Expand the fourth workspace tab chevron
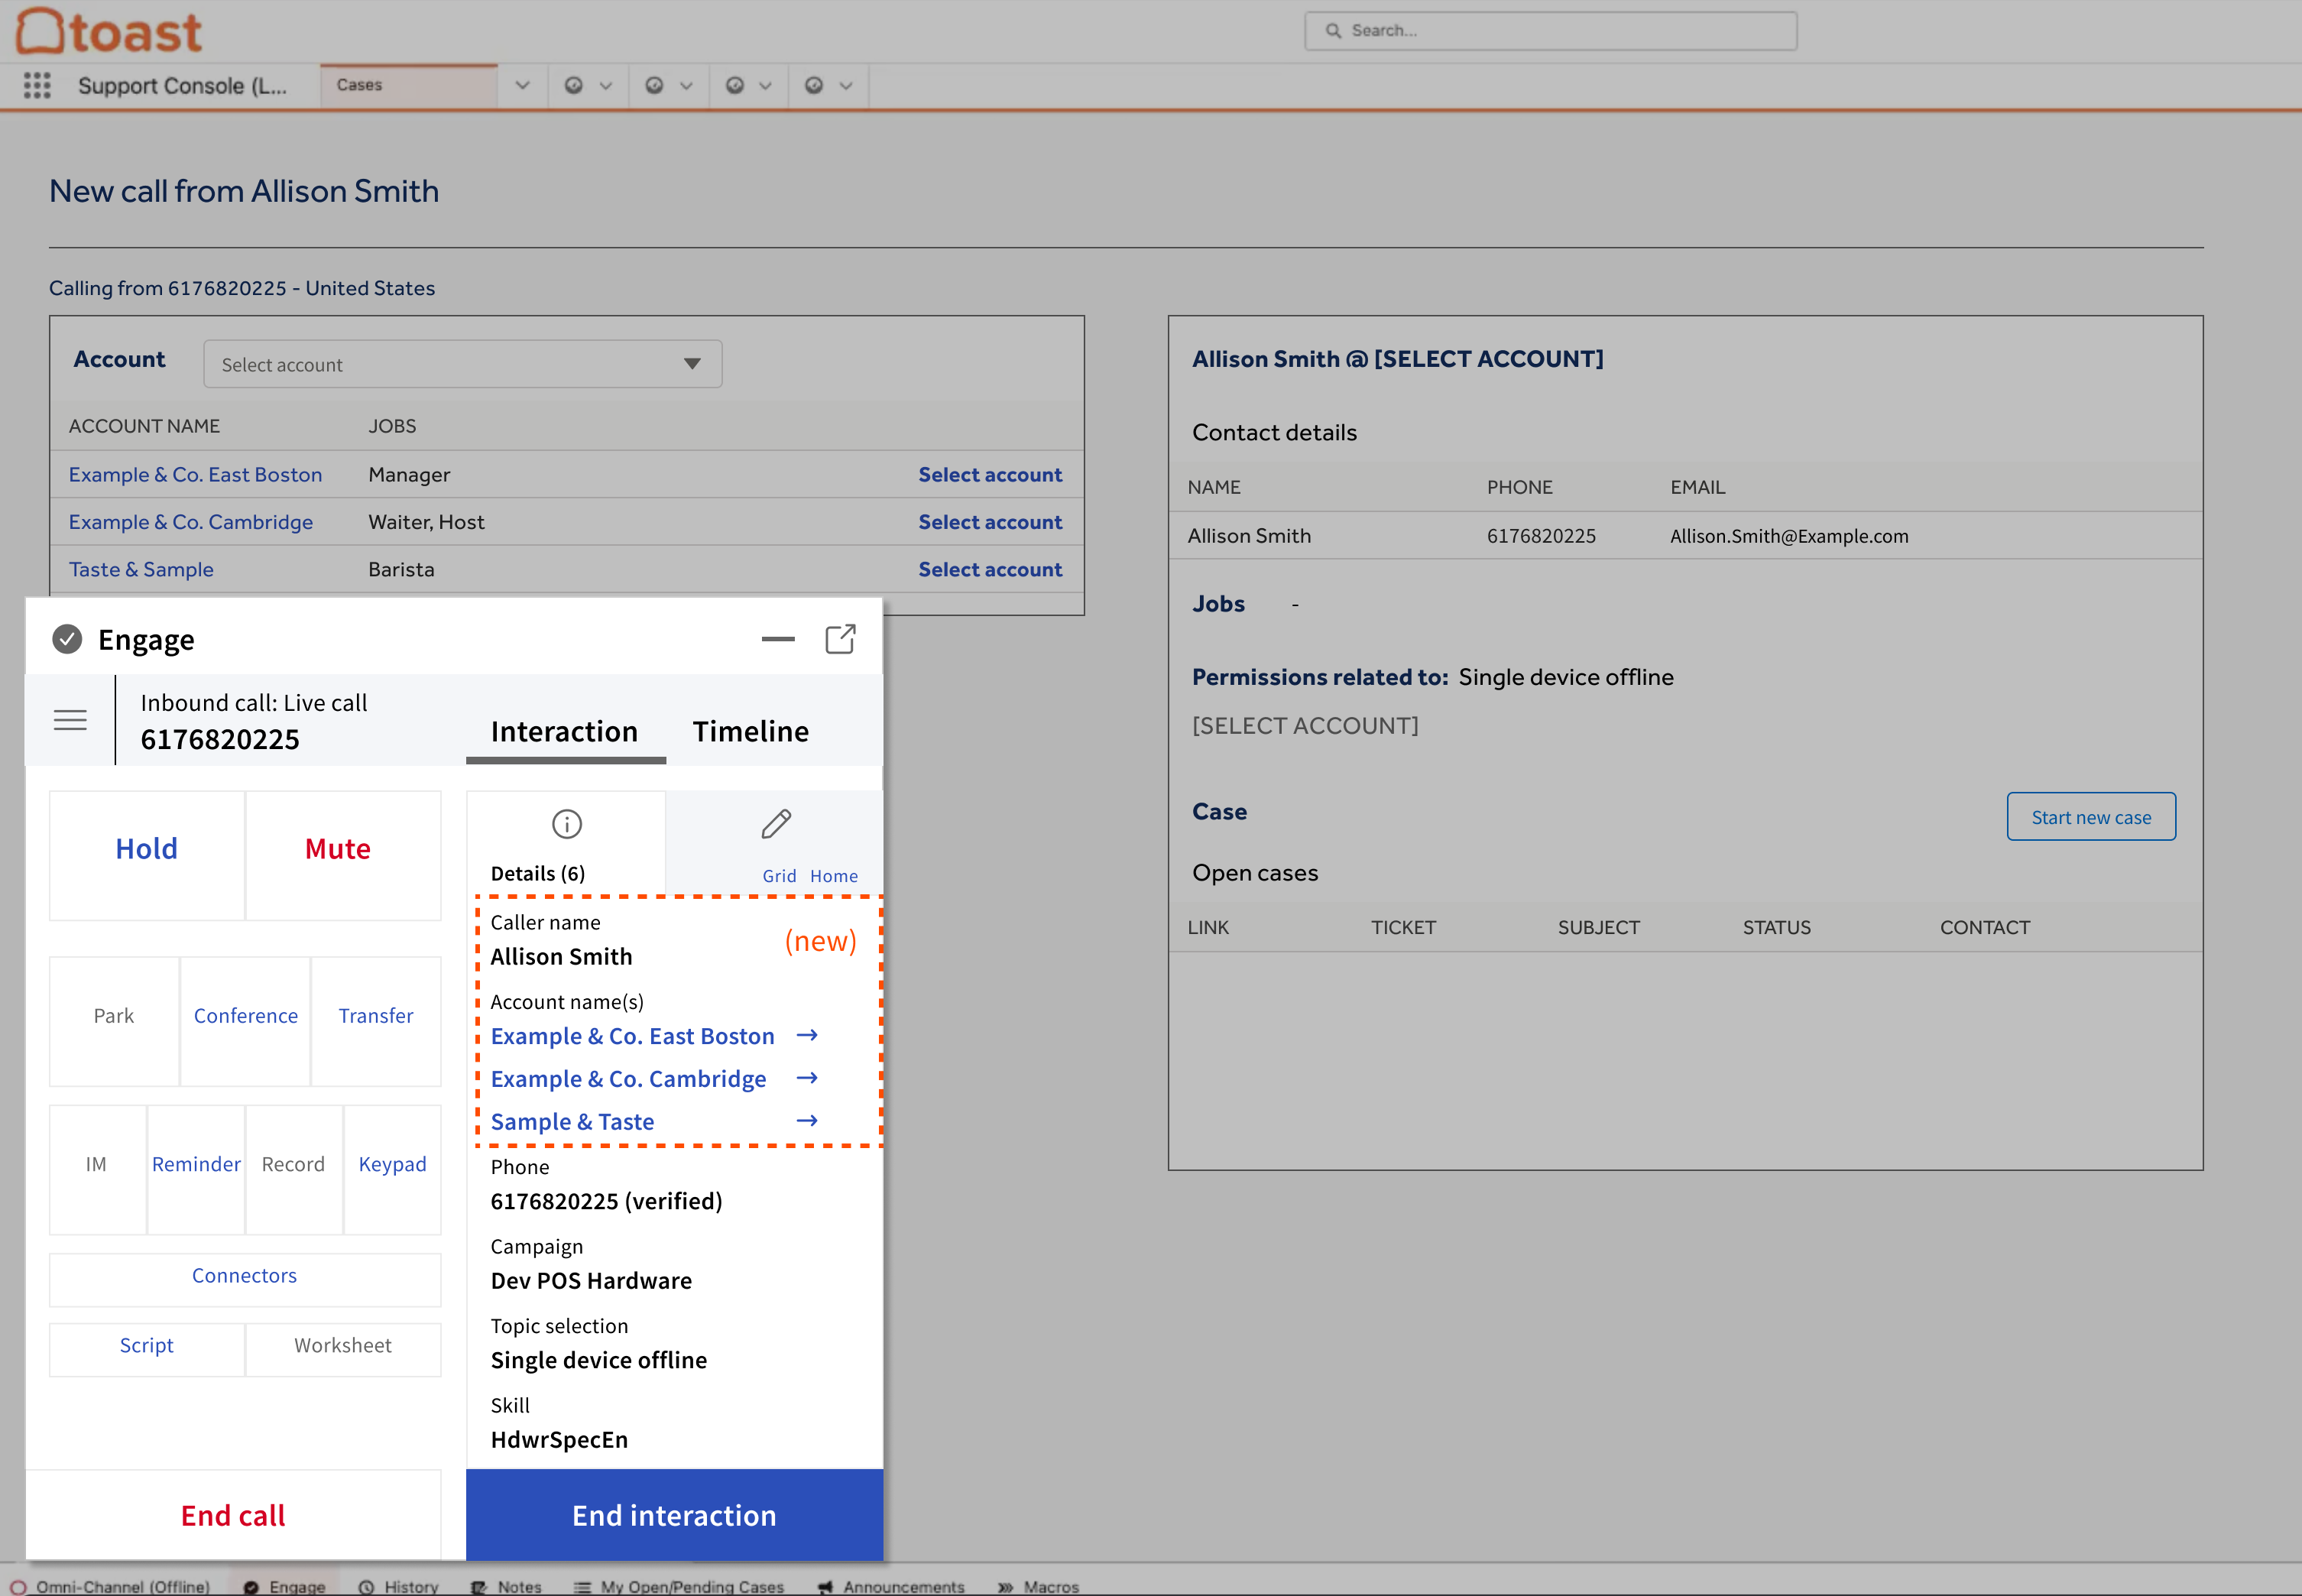2302x1596 pixels. [846, 85]
